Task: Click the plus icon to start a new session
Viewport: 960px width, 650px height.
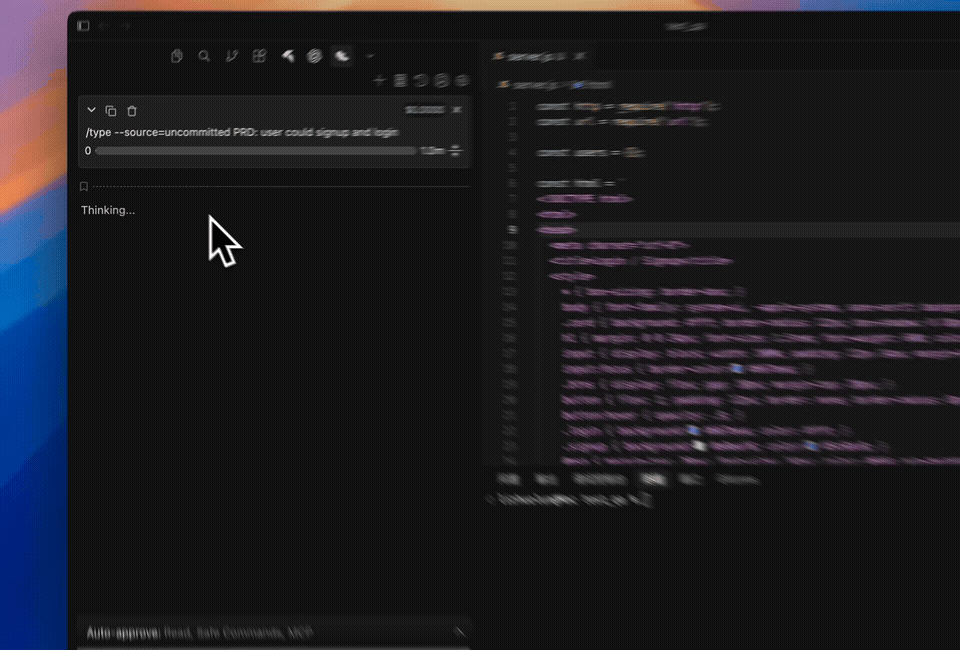Action: pos(380,79)
